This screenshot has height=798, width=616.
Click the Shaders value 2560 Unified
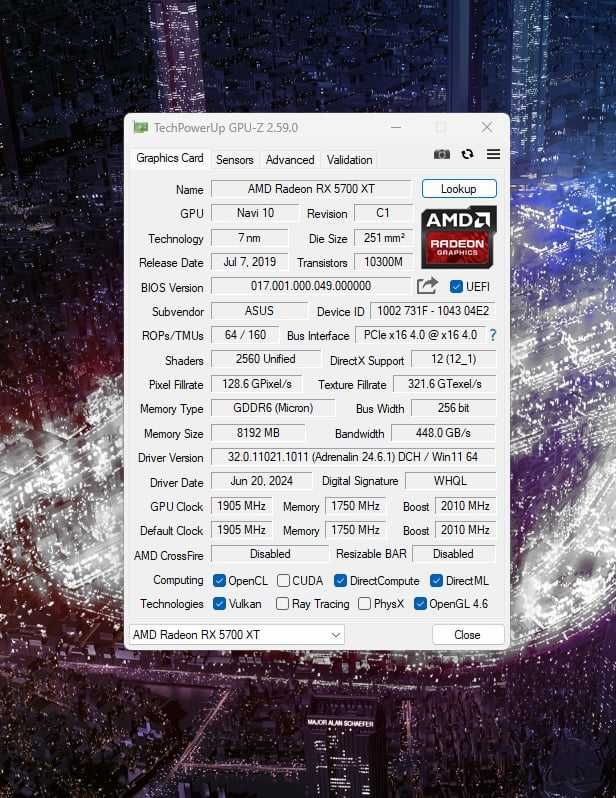[266, 359]
